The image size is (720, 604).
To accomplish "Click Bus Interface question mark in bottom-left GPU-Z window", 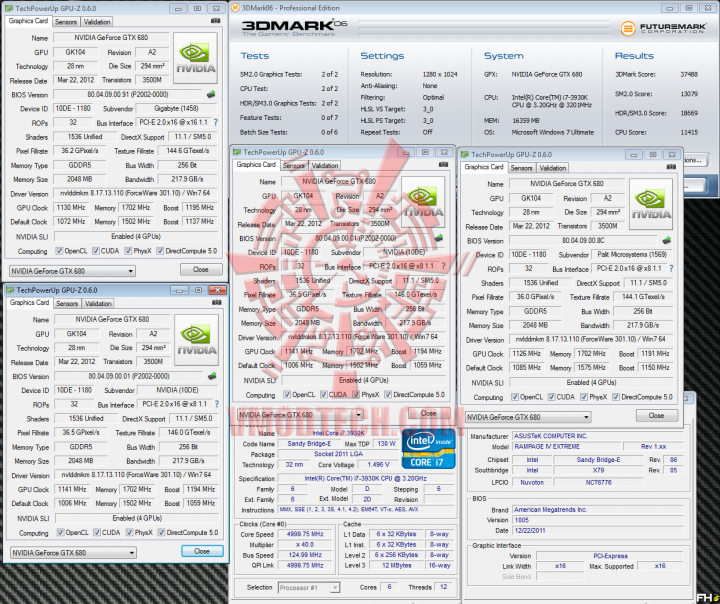I will tap(217, 404).
